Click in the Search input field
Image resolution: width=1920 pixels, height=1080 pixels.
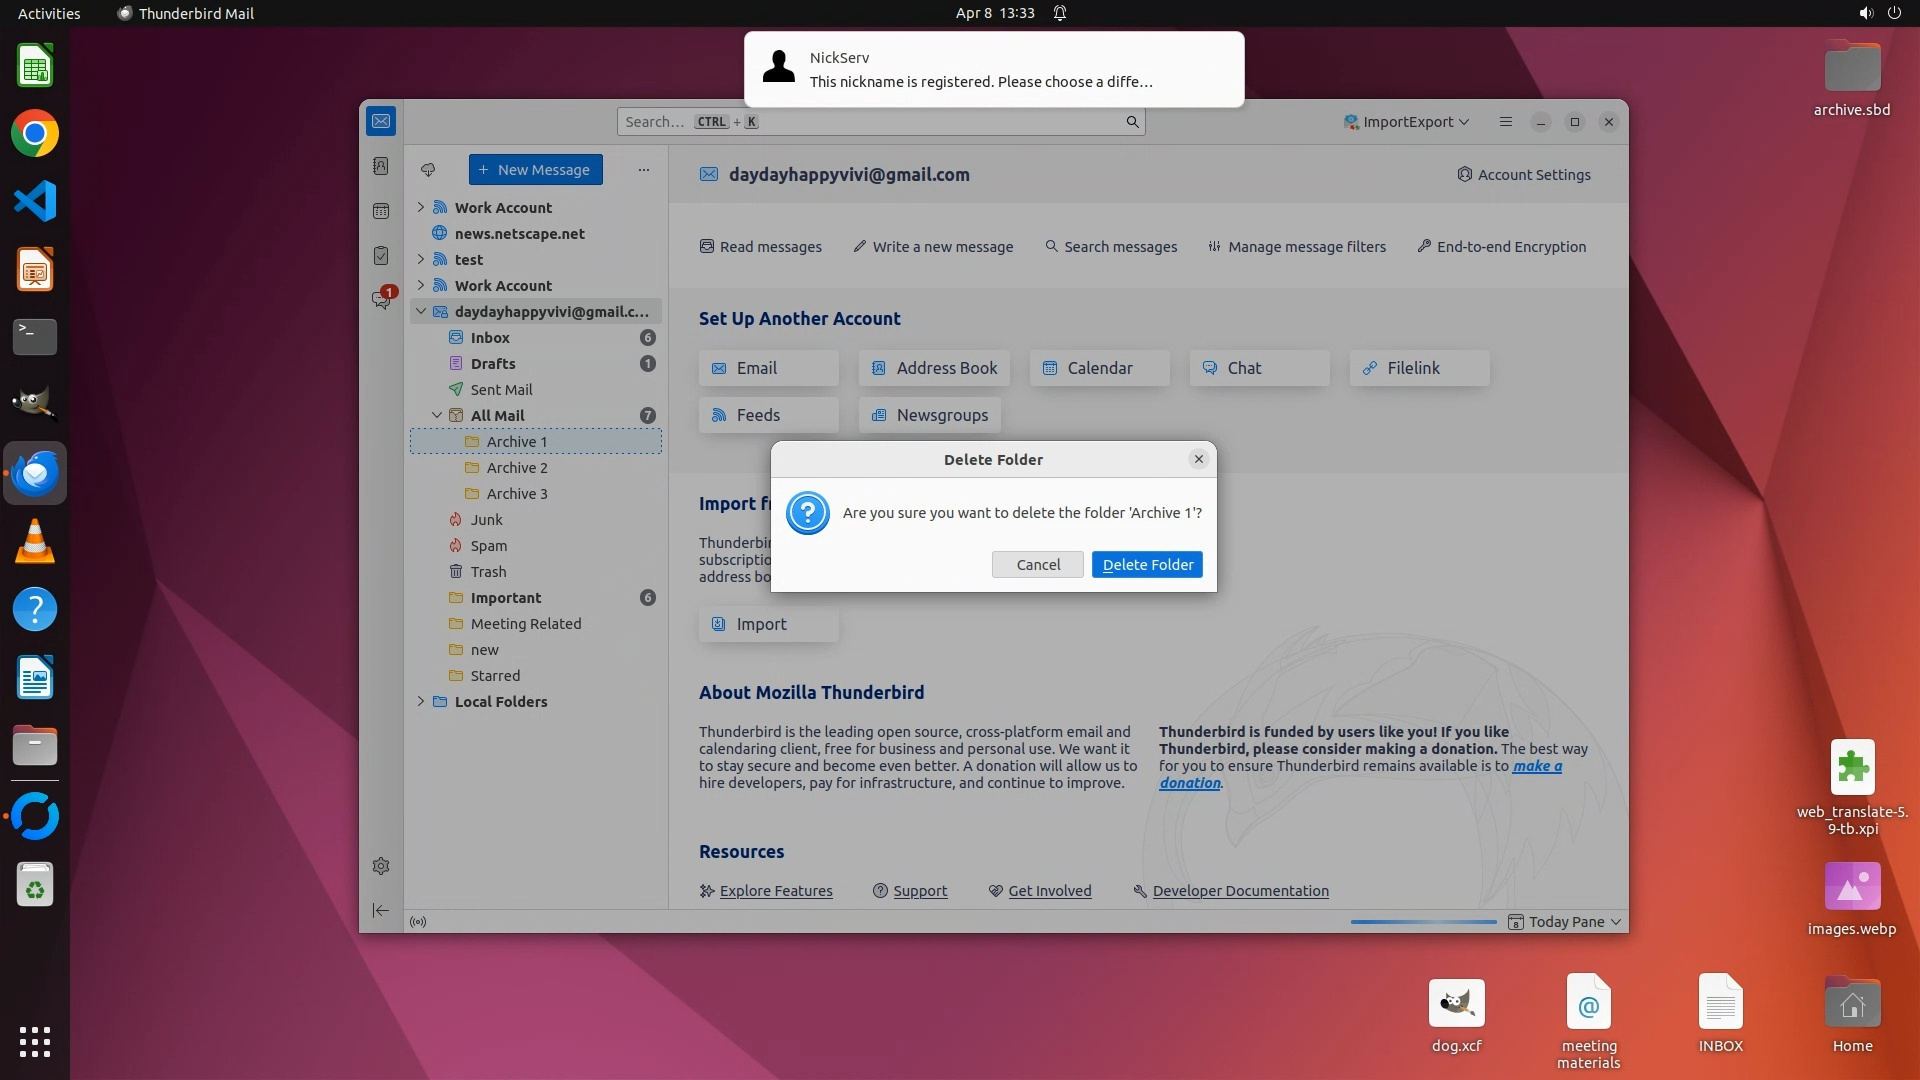870,122
